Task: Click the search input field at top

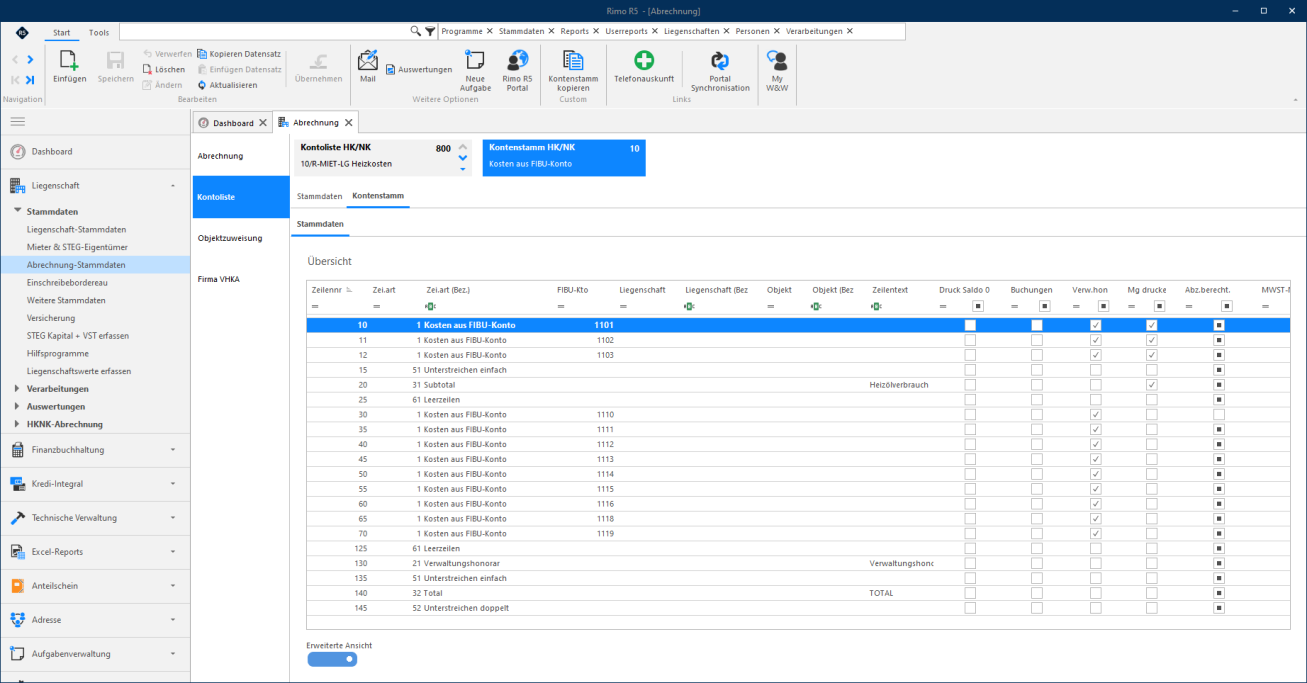Action: (x=264, y=32)
